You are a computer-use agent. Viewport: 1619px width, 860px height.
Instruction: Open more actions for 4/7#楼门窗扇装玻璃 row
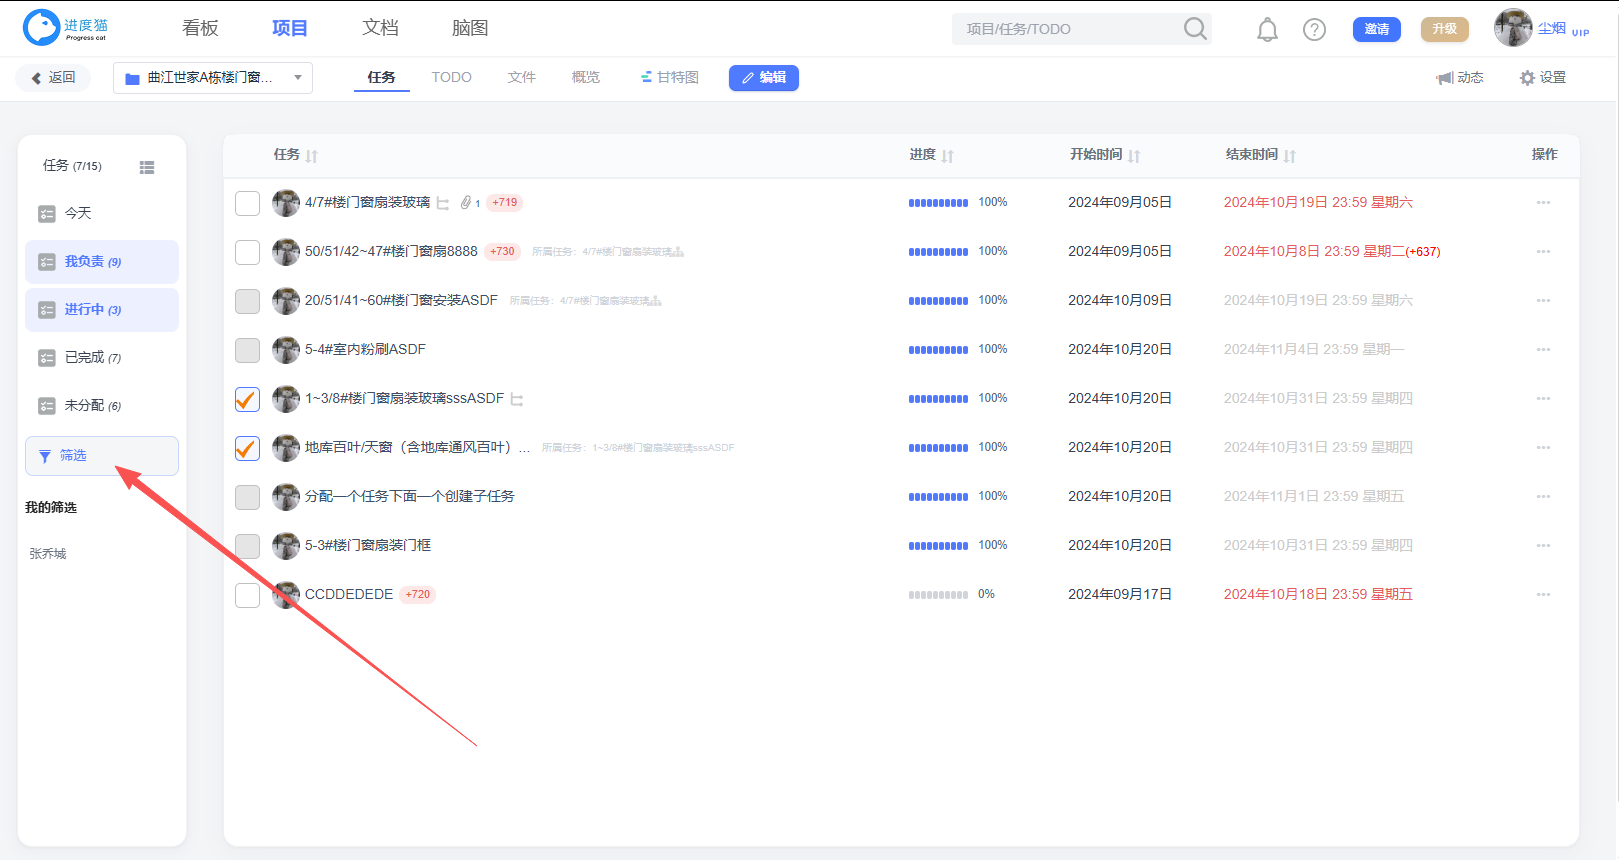coord(1543,203)
